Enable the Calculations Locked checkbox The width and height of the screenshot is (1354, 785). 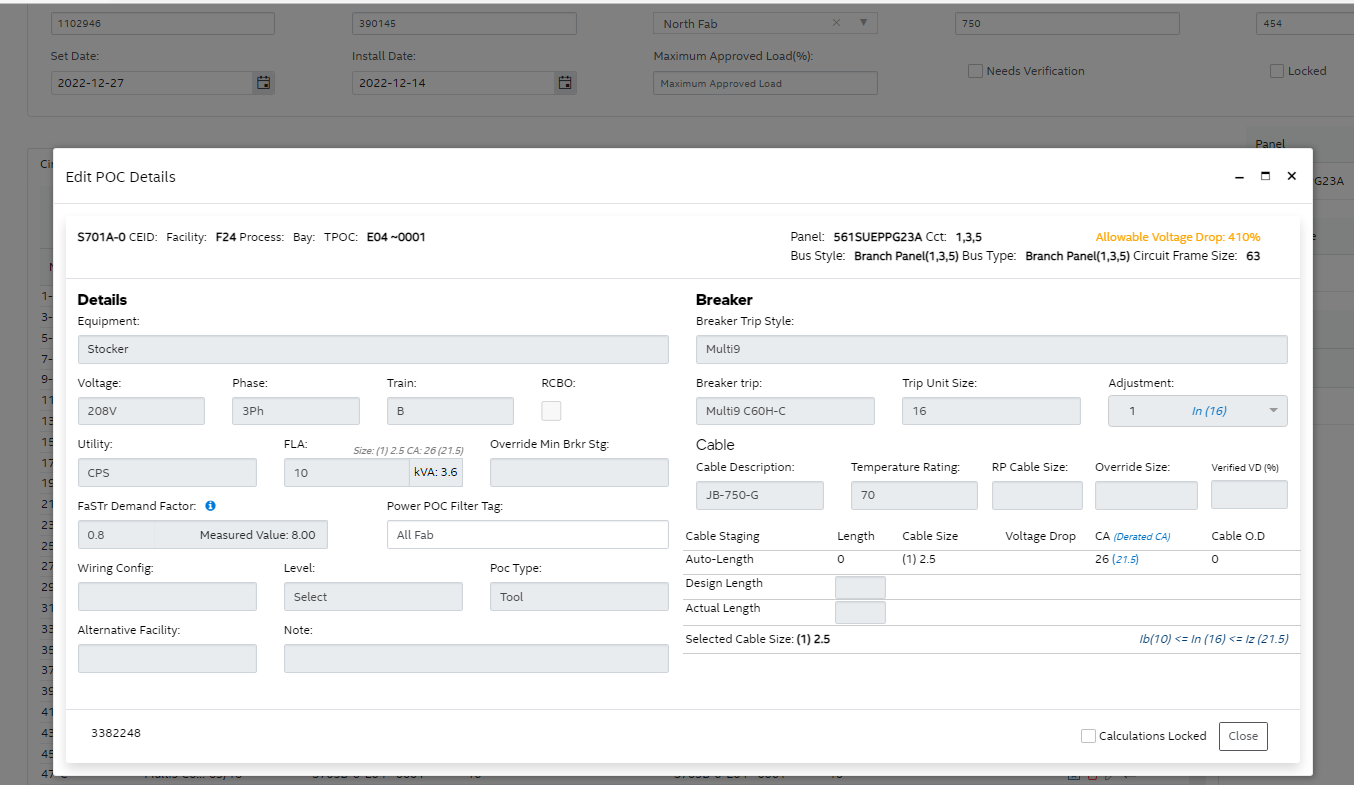point(1088,736)
